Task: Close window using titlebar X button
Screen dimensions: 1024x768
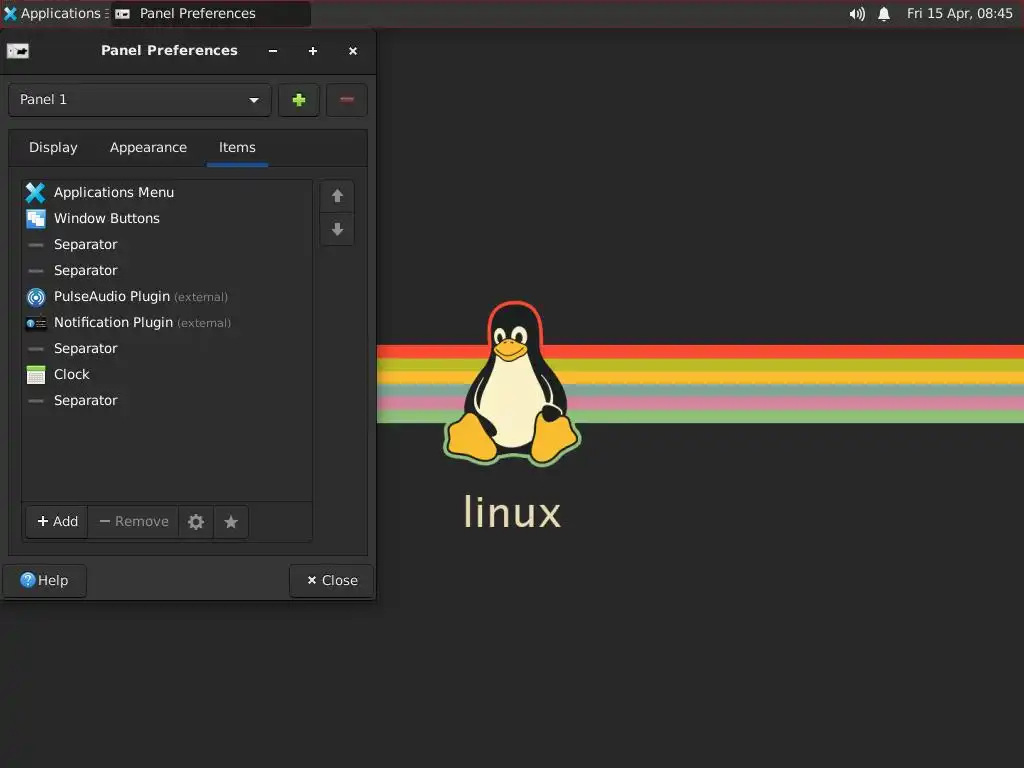Action: 353,51
